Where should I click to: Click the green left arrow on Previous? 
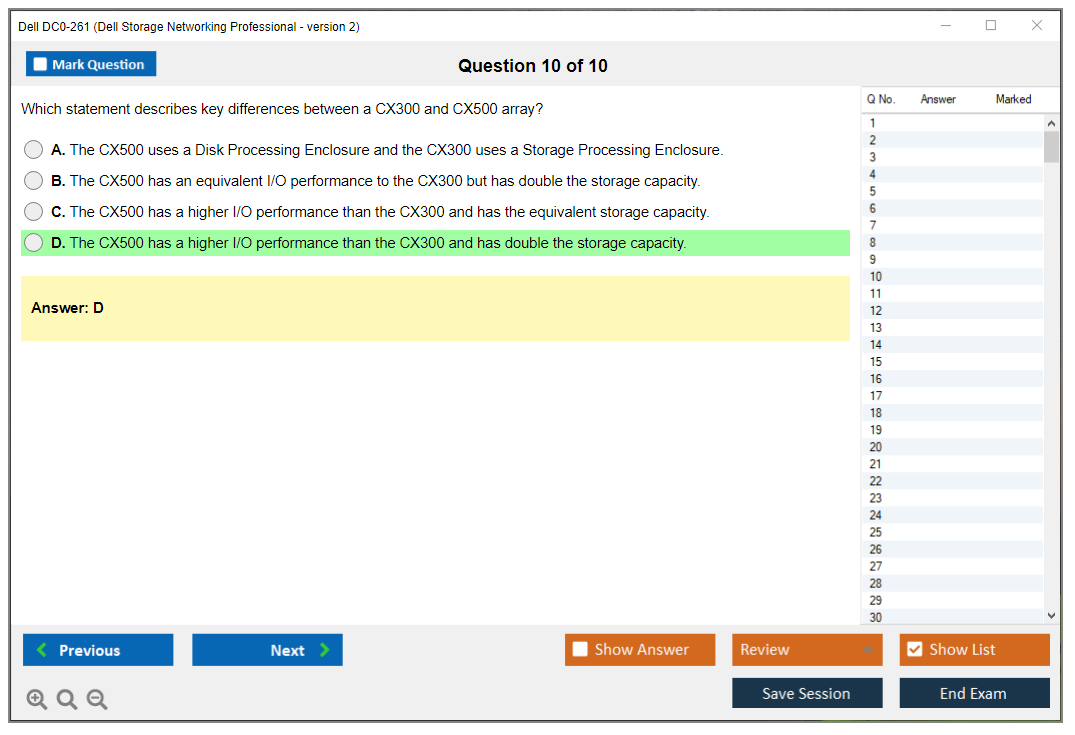[42, 650]
